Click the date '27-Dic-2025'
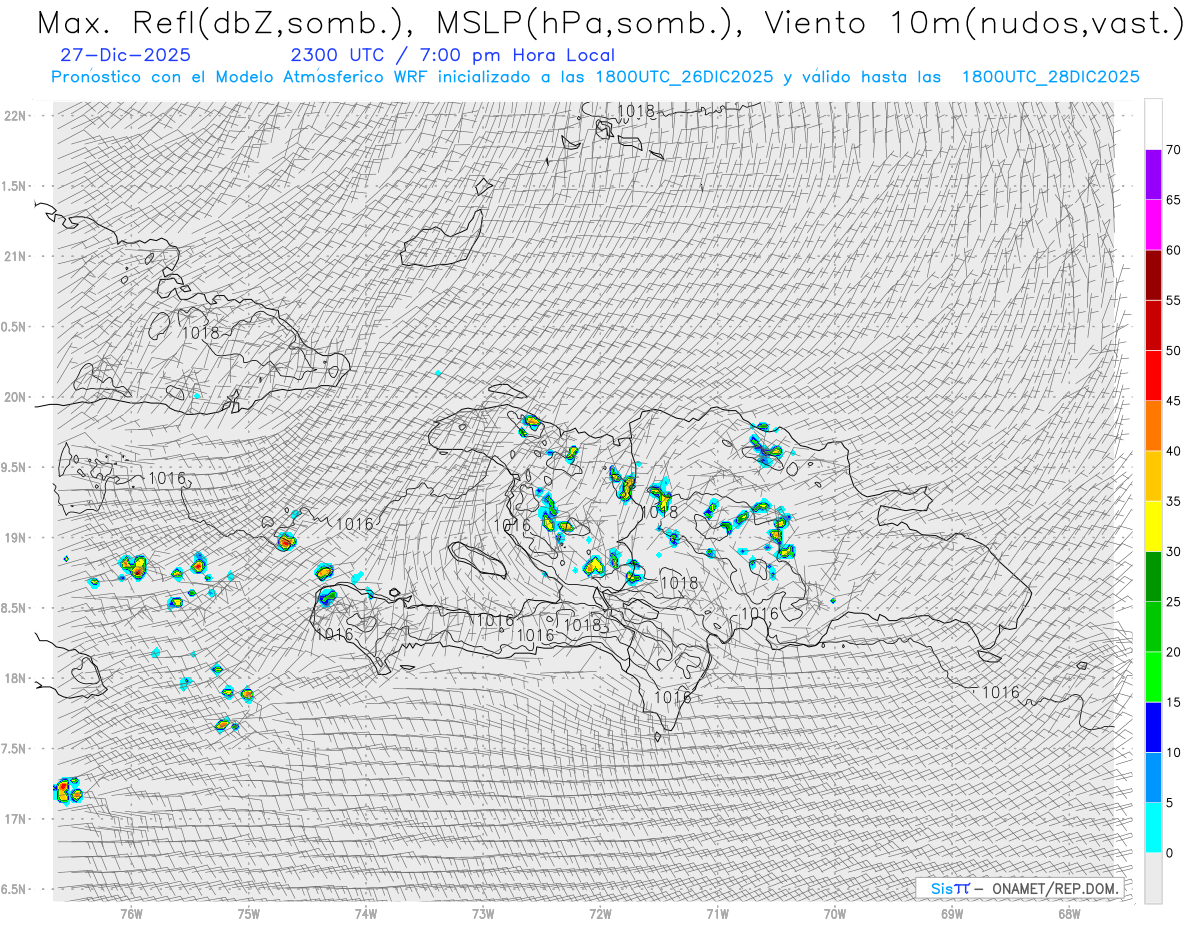1200x927 pixels. [125, 55]
